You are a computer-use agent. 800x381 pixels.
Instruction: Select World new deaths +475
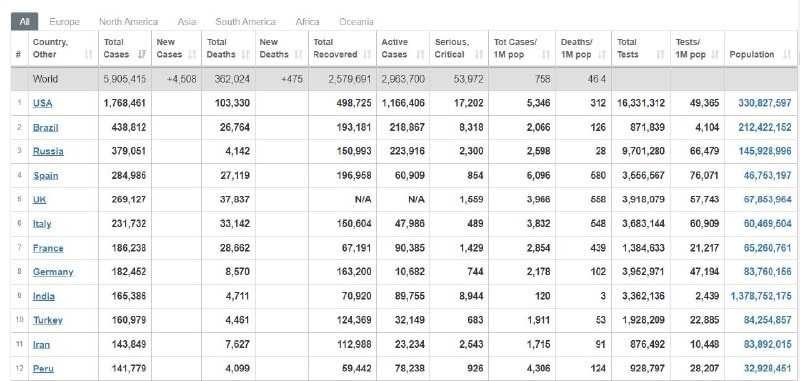click(291, 79)
